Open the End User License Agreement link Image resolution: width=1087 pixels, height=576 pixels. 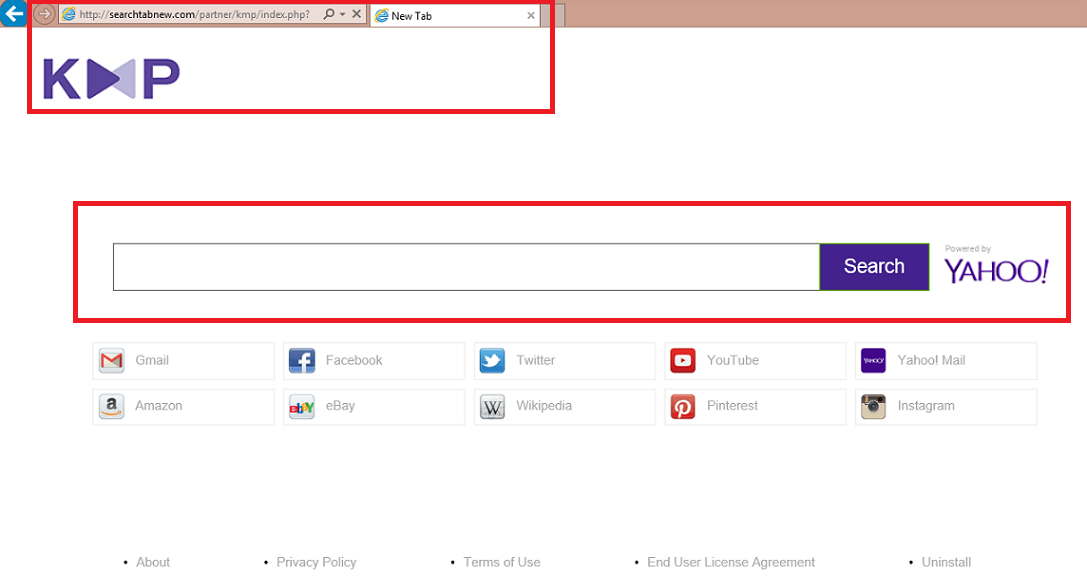[731, 562]
